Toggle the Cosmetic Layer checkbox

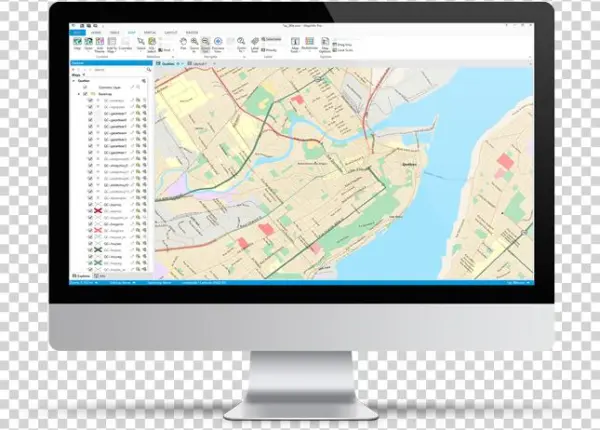85,87
